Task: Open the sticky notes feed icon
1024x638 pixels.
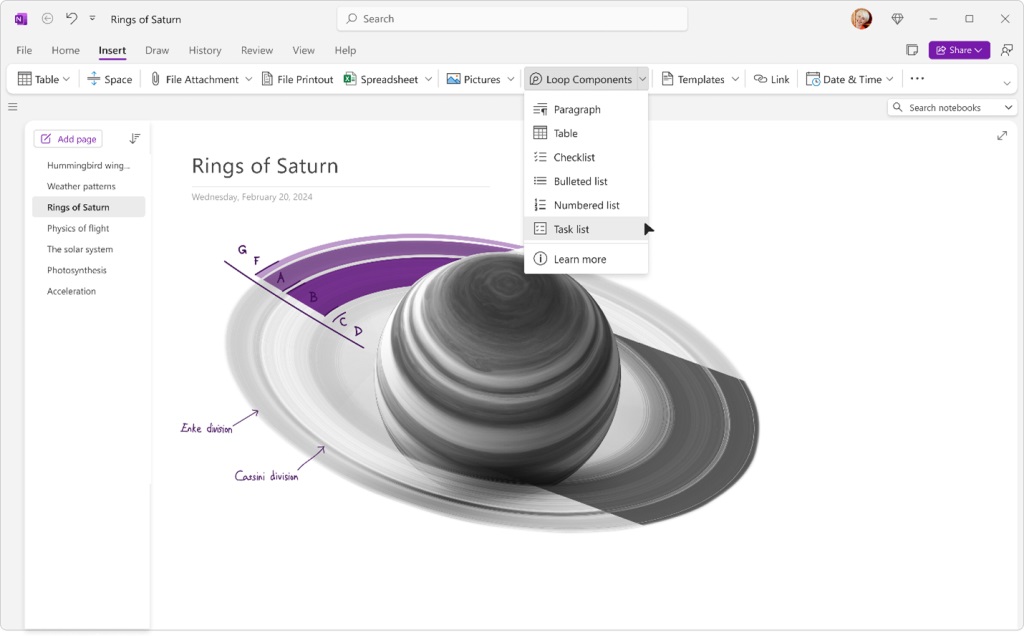Action: point(912,50)
